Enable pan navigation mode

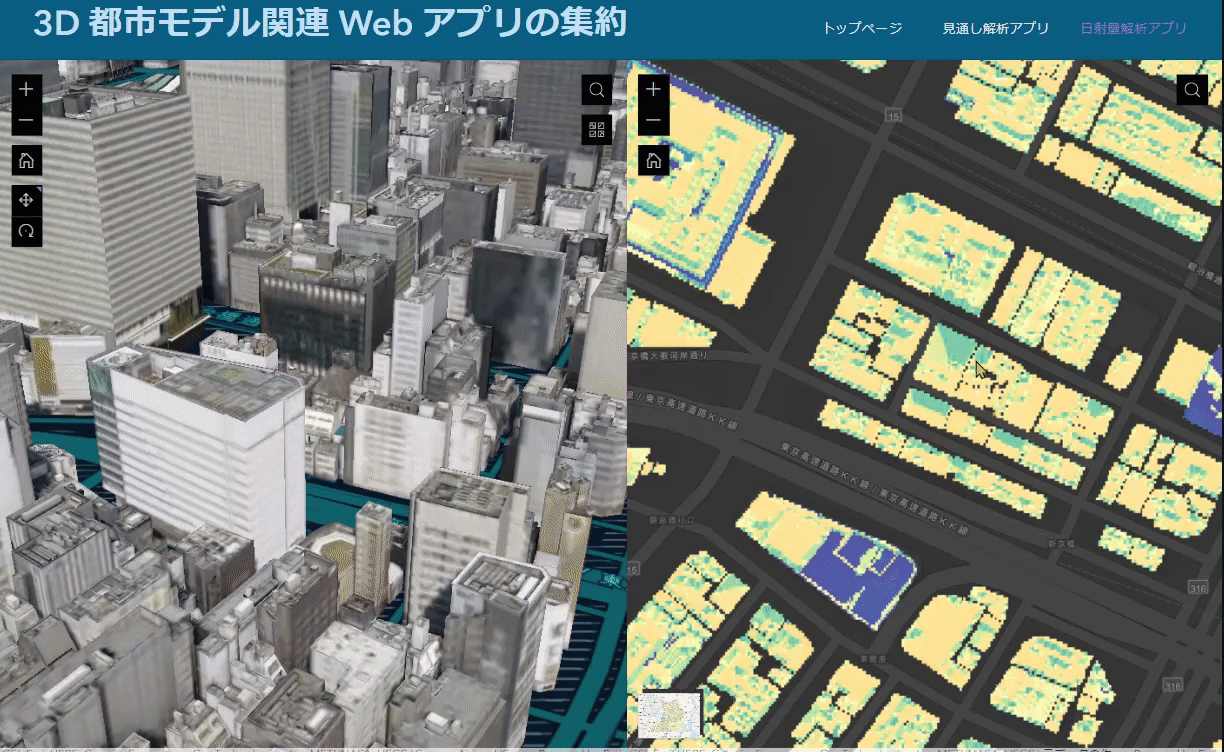tap(26, 200)
